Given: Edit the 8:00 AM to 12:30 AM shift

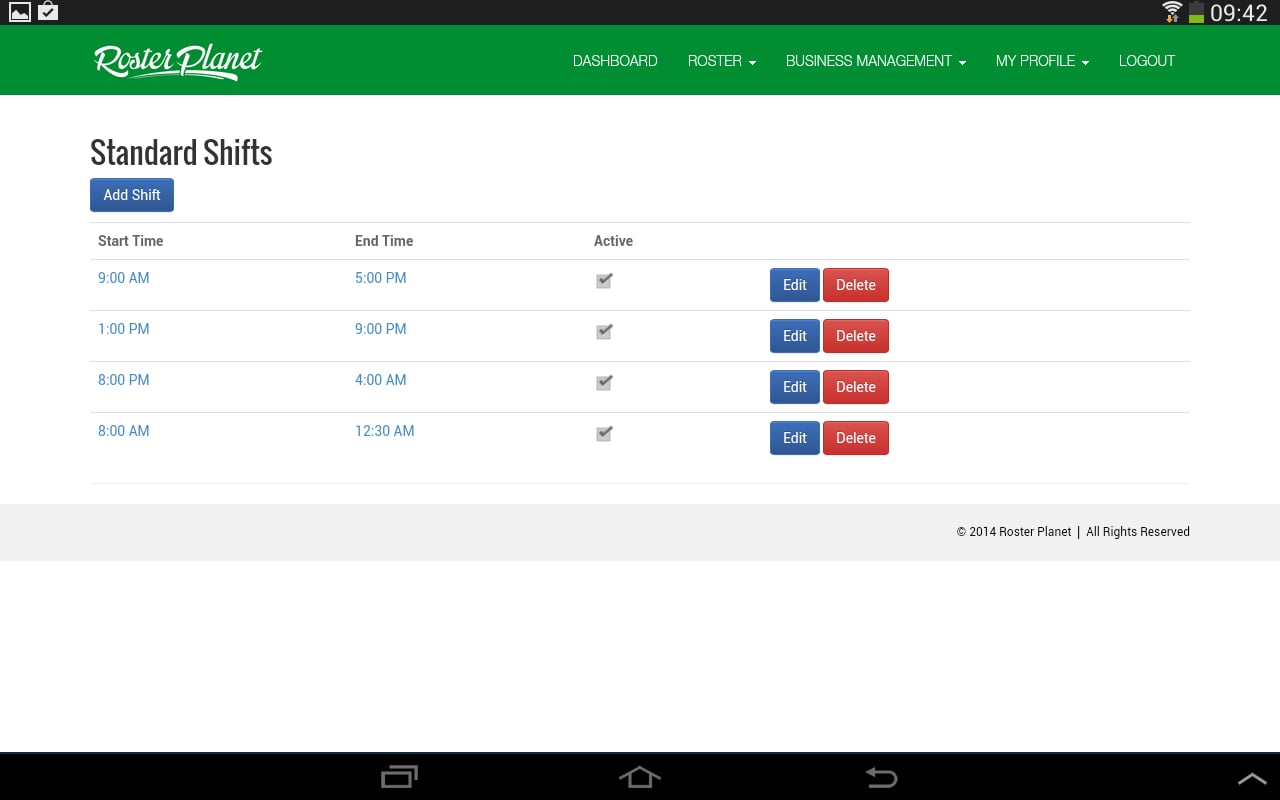Looking at the screenshot, I should [795, 438].
